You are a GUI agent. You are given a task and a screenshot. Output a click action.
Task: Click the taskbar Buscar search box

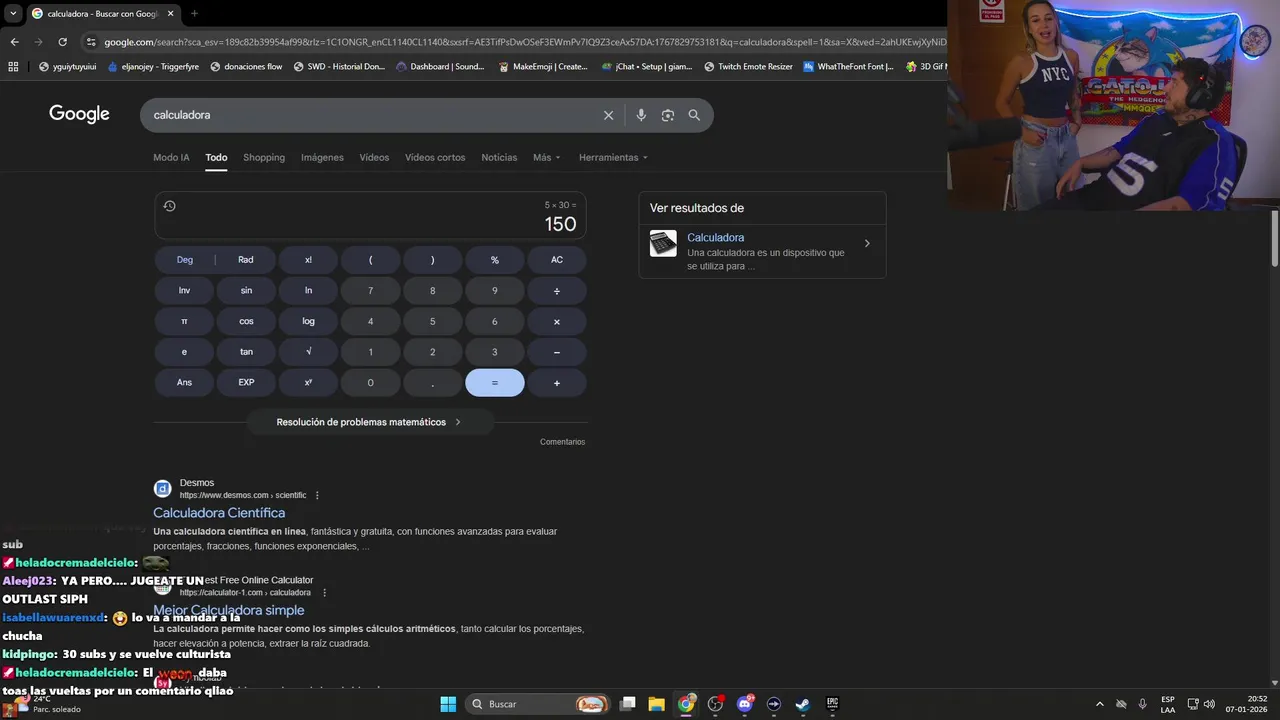[x=540, y=704]
